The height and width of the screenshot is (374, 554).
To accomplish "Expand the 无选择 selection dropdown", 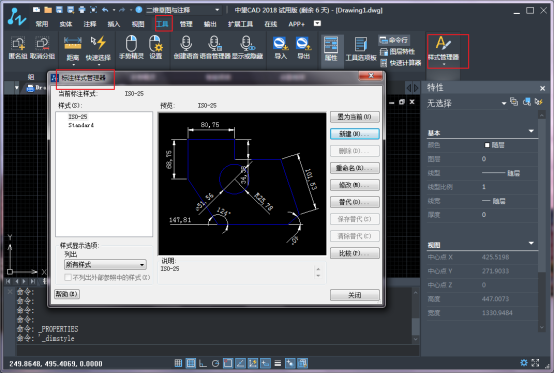I will pos(504,103).
